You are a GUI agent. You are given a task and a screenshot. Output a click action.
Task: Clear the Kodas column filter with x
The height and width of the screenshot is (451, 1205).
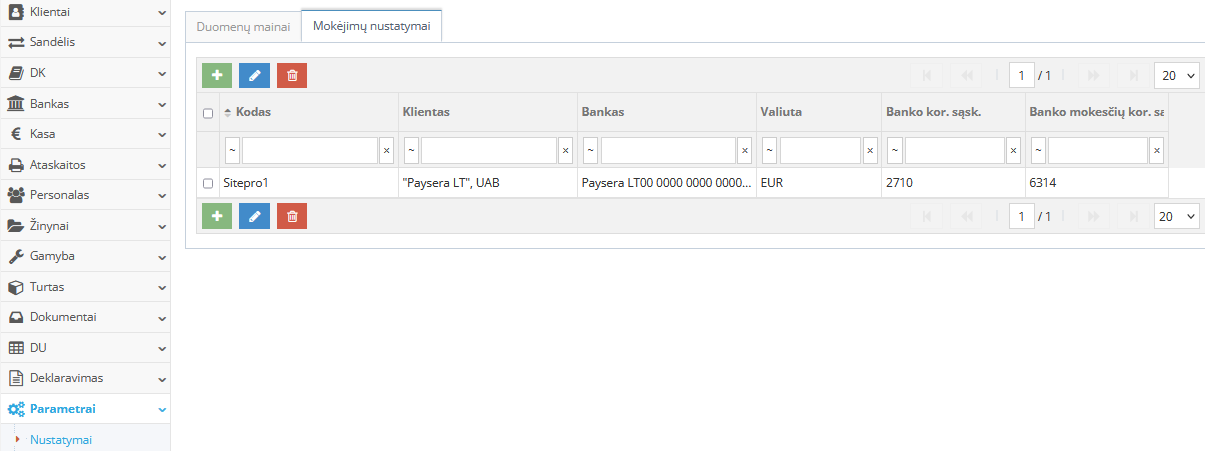pos(387,151)
